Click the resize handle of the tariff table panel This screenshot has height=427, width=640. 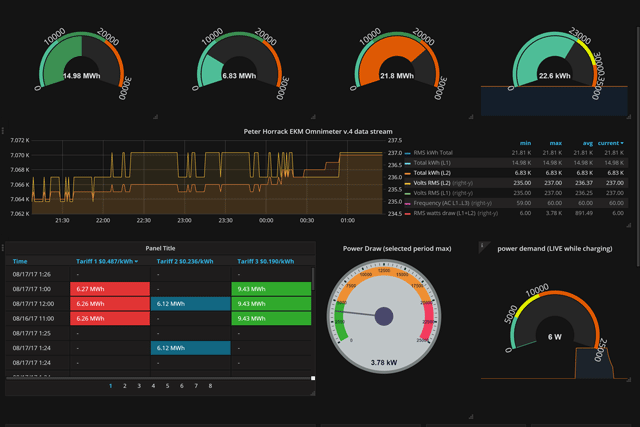pos(313,379)
